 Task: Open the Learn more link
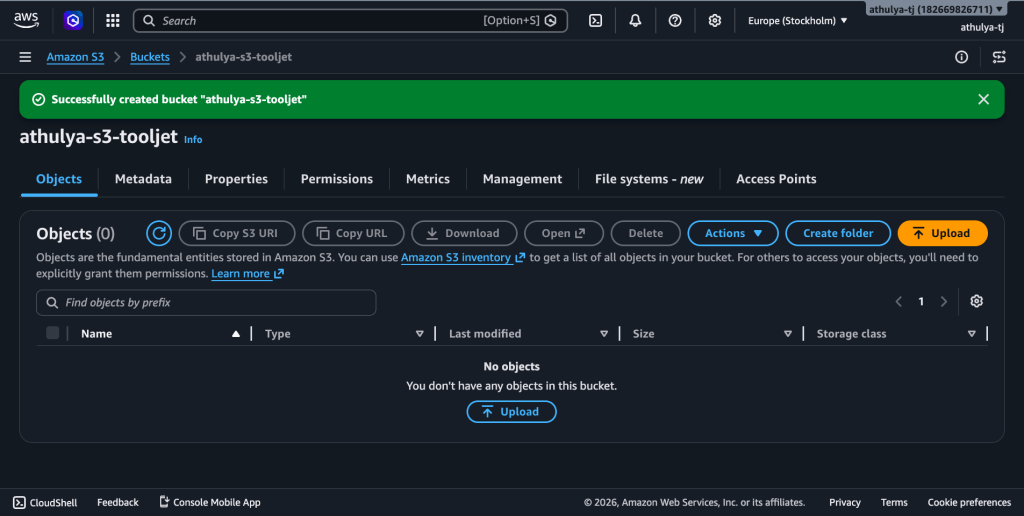point(247,274)
